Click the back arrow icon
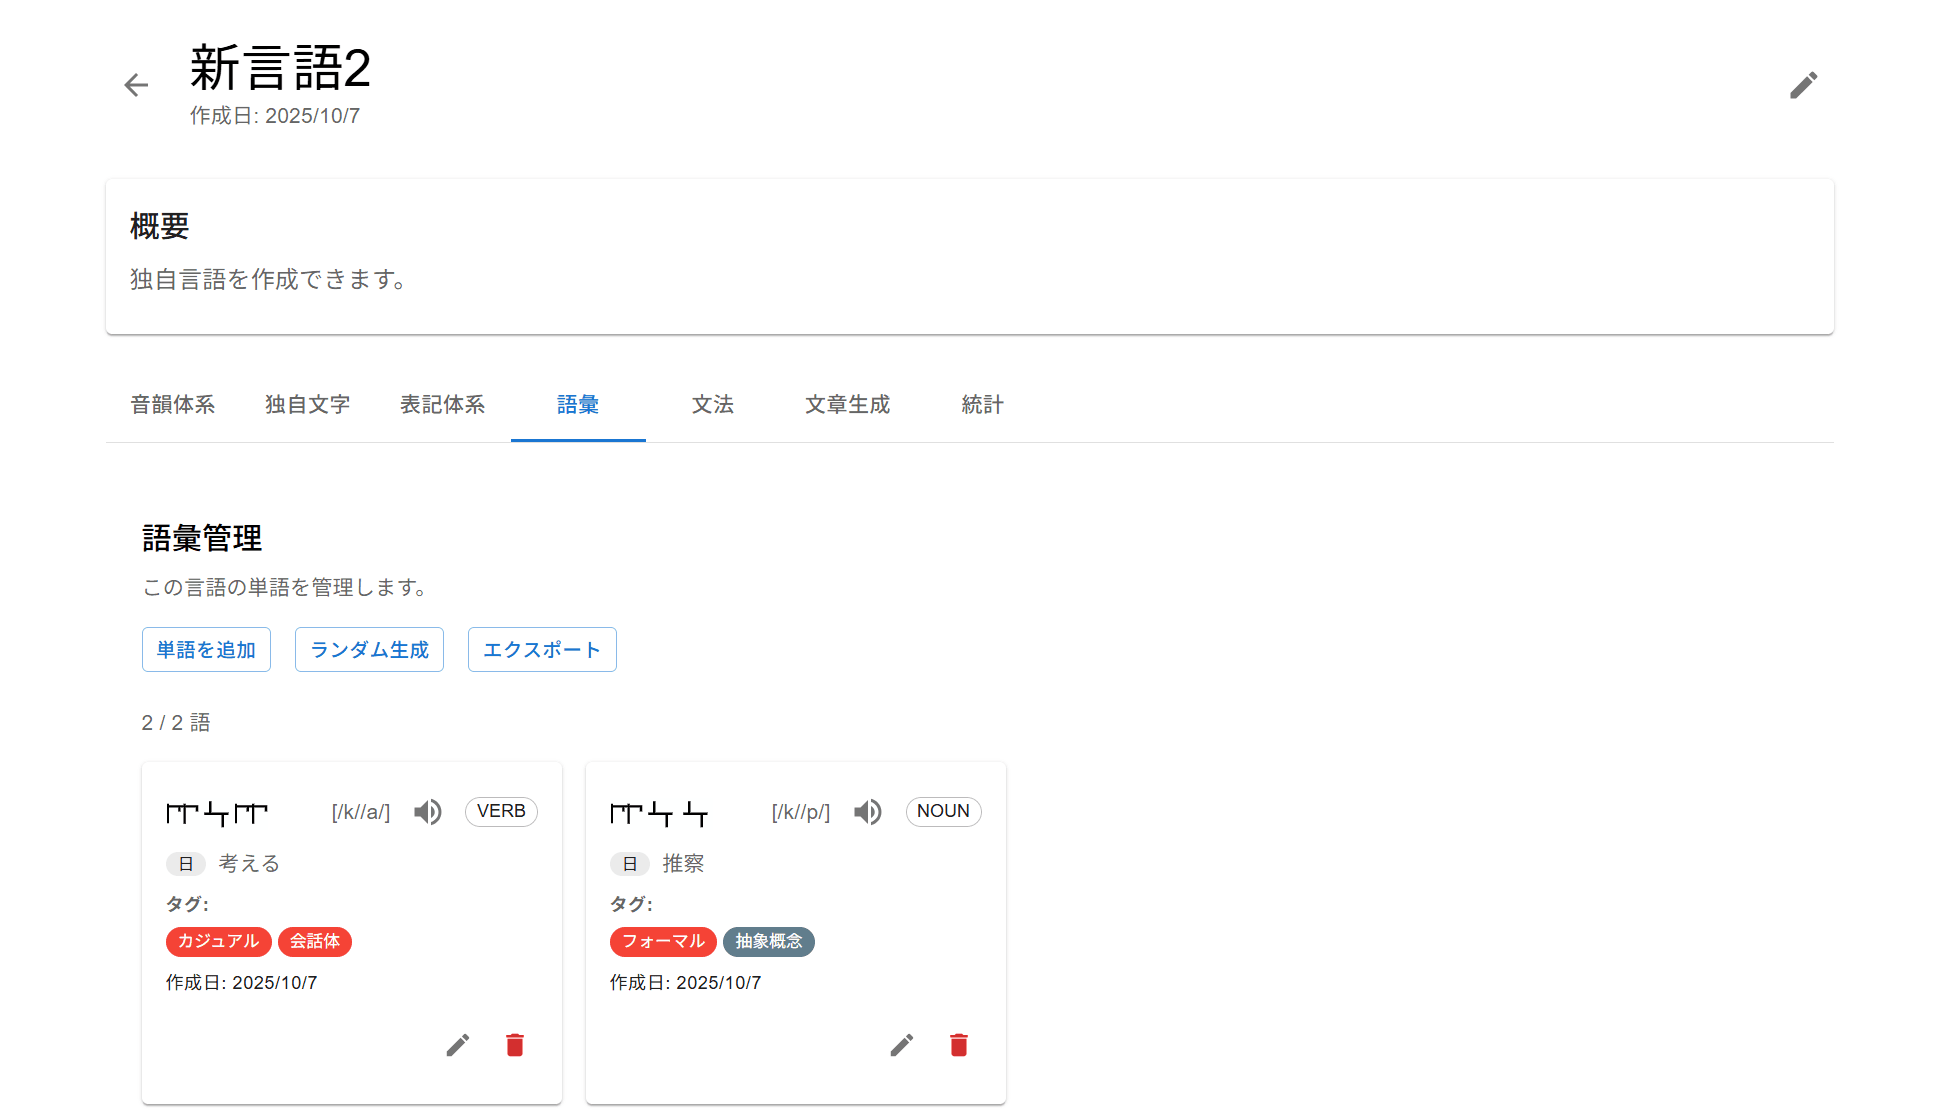The width and height of the screenshot is (1953, 1120). click(136, 85)
